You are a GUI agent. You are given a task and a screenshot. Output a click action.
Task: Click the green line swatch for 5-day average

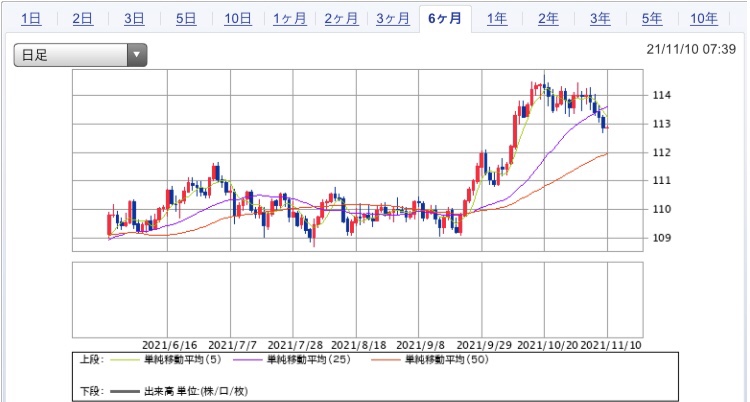pos(125,360)
